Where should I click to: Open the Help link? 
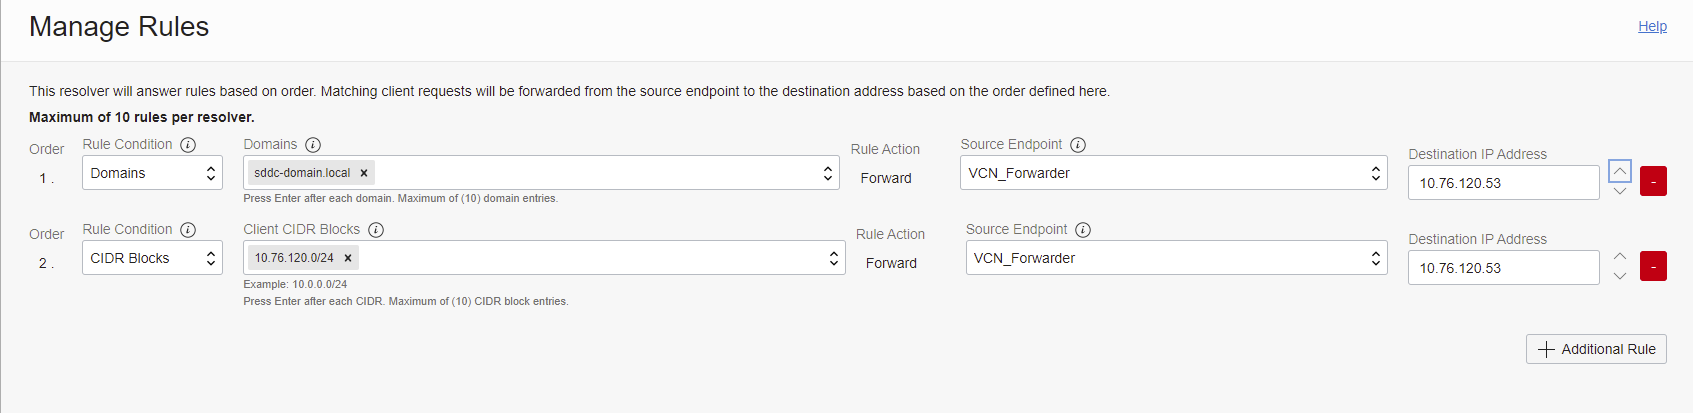pos(1652,26)
